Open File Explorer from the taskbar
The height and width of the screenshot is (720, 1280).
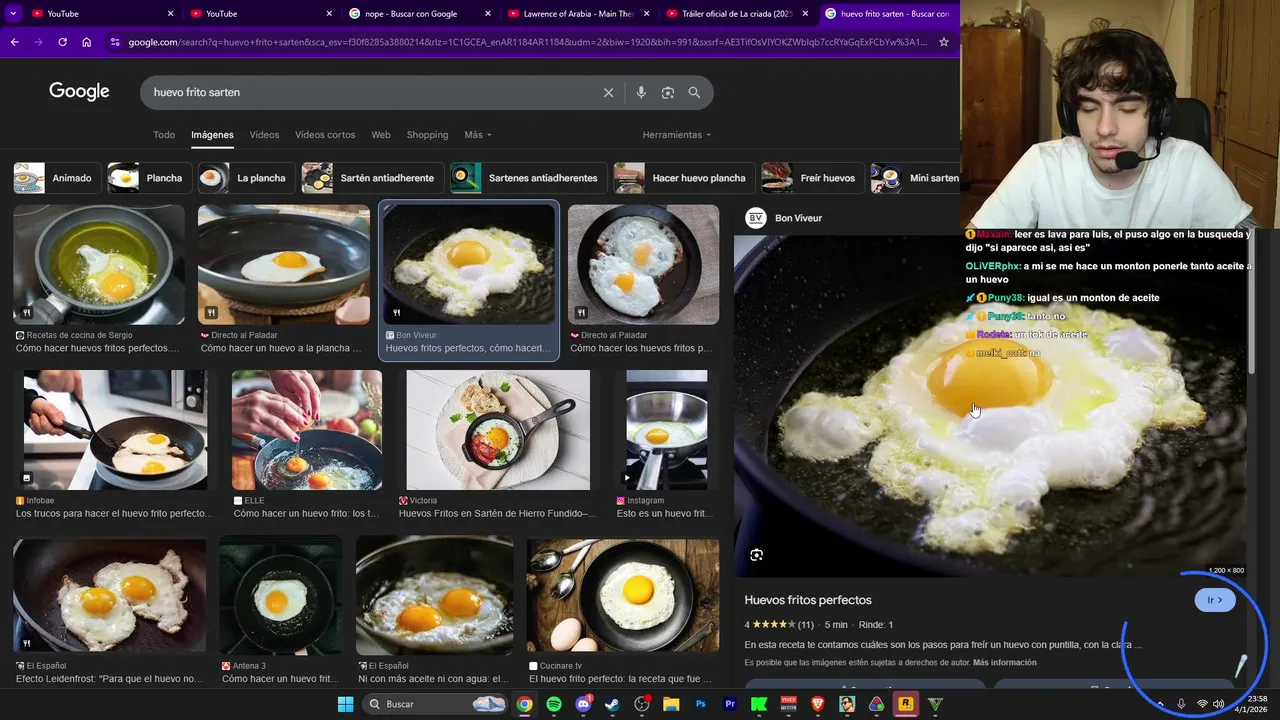tap(671, 704)
